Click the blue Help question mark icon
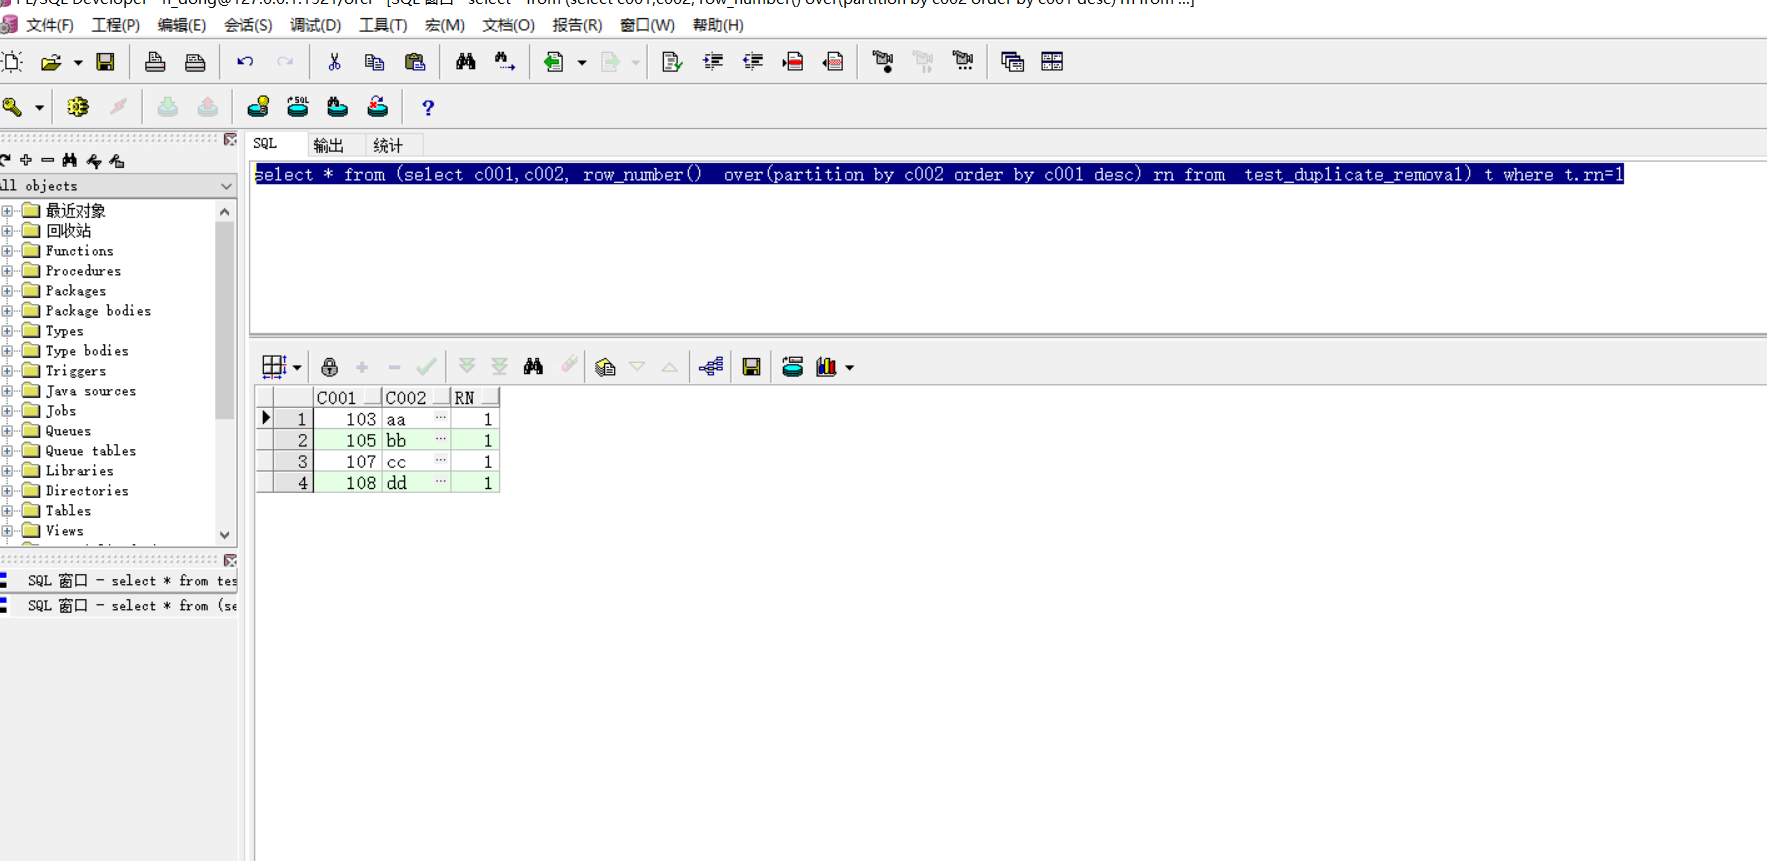 click(x=428, y=108)
